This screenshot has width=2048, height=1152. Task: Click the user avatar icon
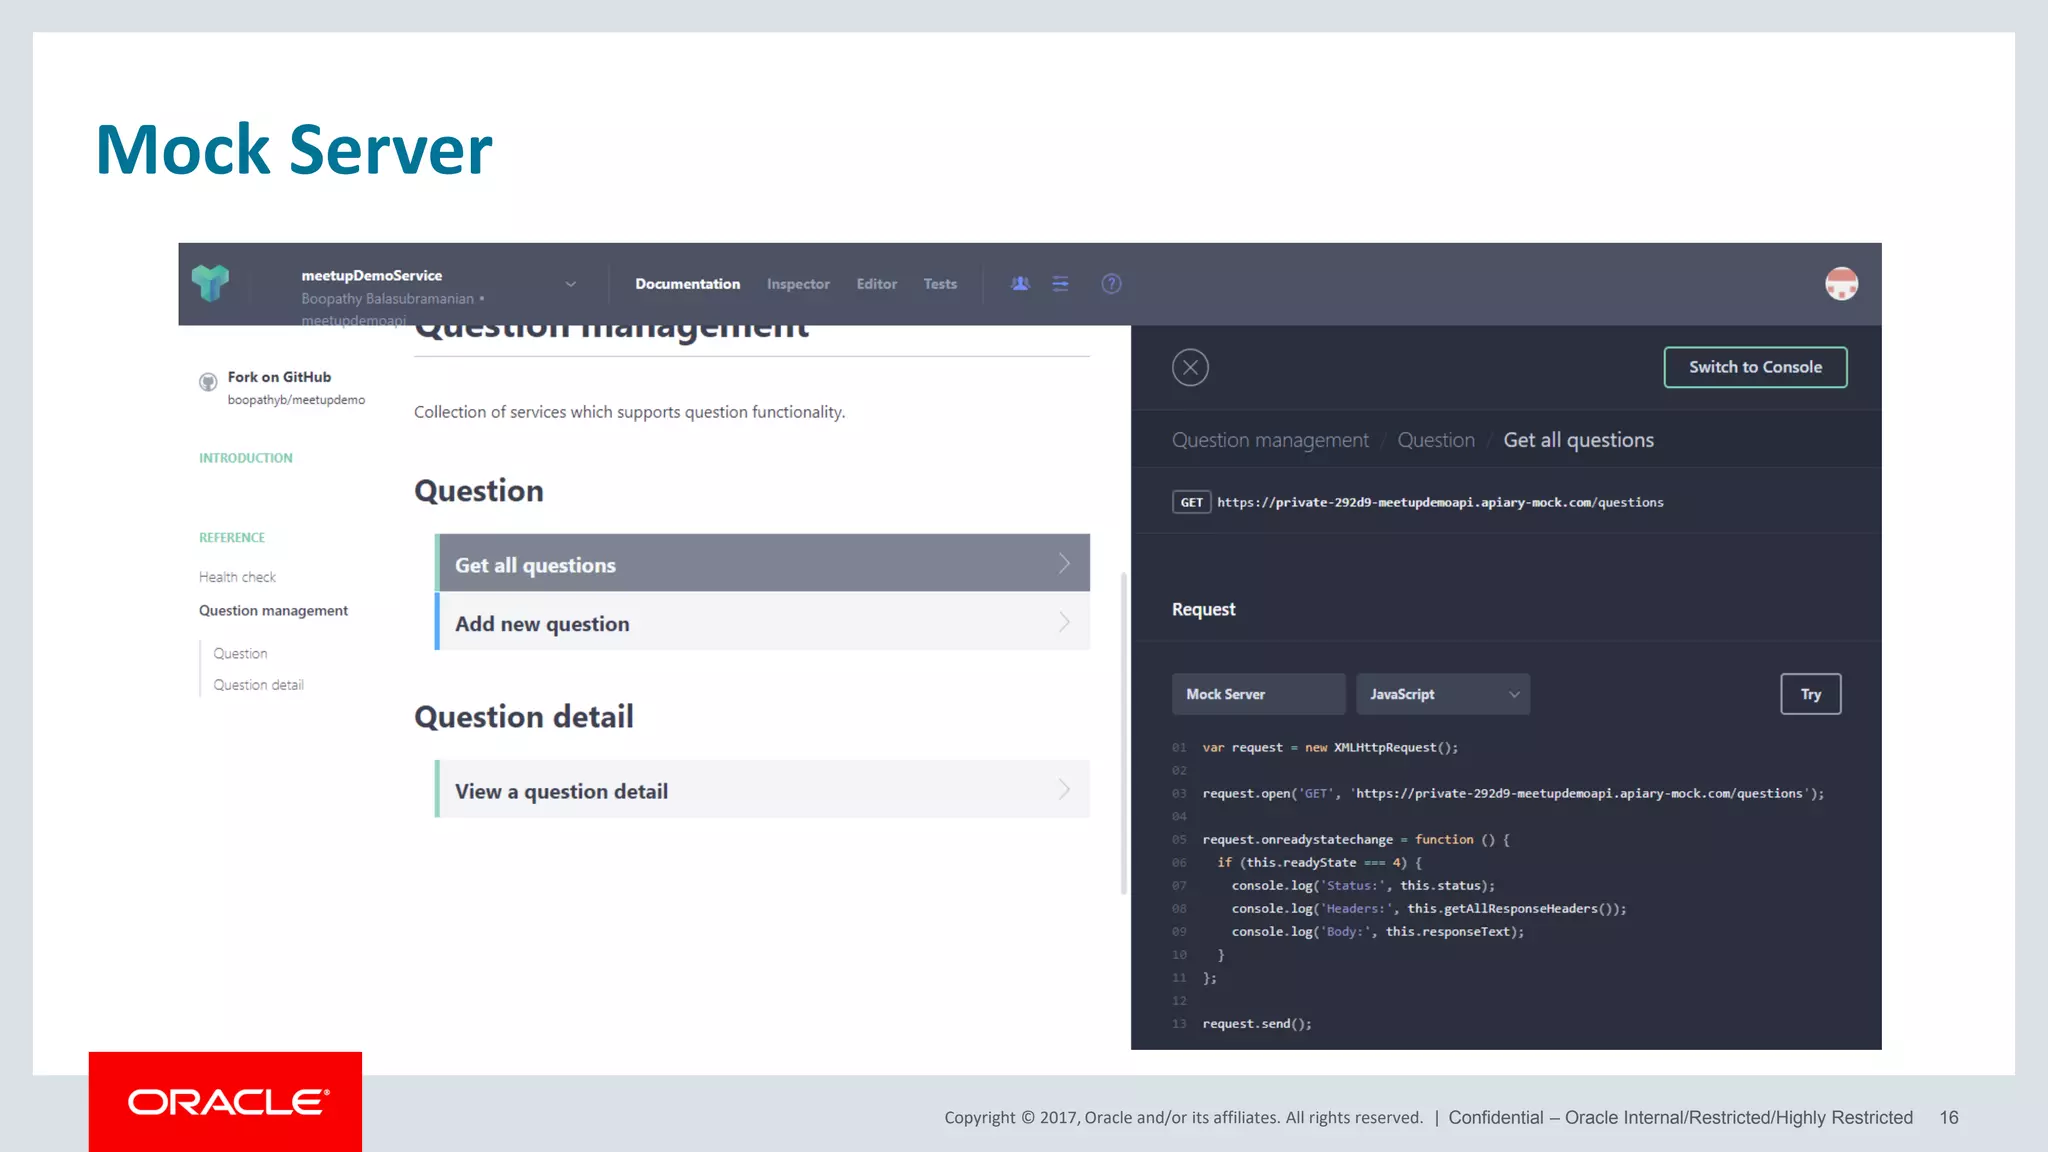[1841, 284]
